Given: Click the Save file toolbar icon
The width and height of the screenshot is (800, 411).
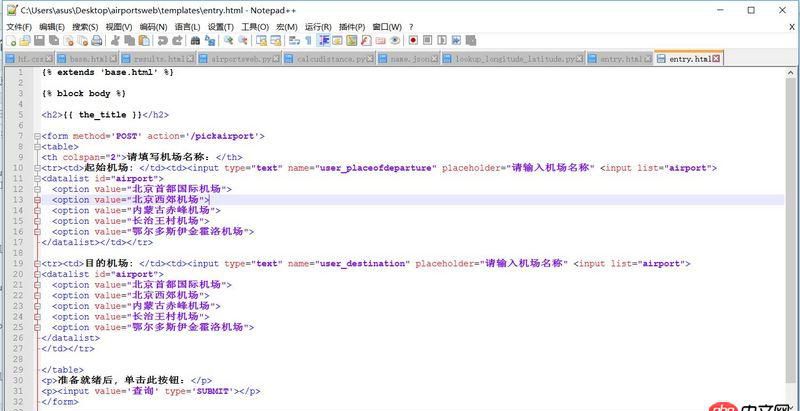Looking at the screenshot, I should 39,41.
